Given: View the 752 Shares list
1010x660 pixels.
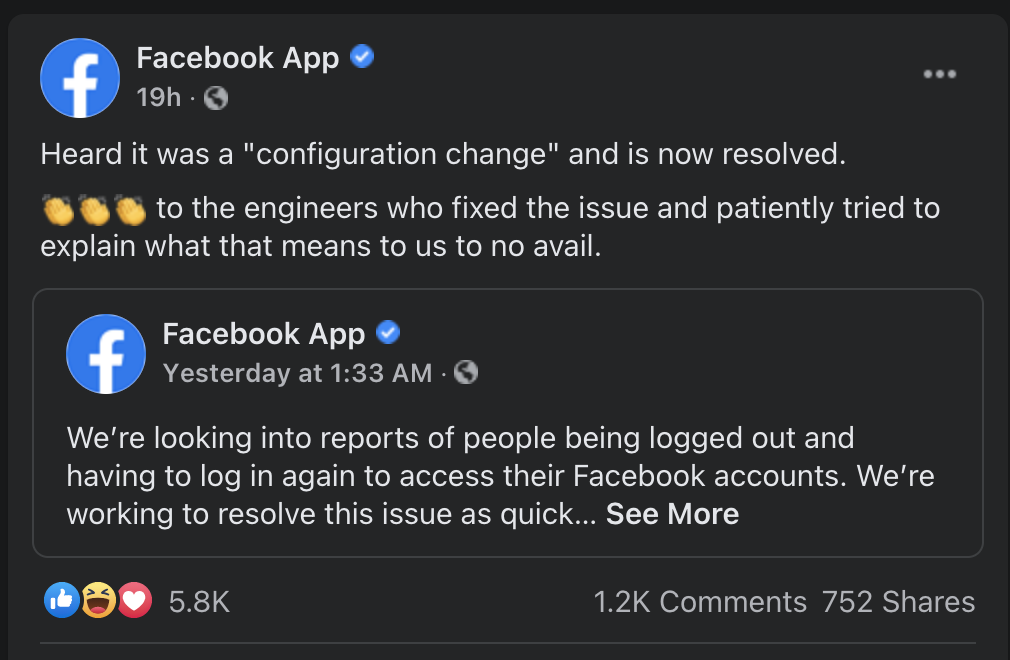Looking at the screenshot, I should (x=897, y=602).
